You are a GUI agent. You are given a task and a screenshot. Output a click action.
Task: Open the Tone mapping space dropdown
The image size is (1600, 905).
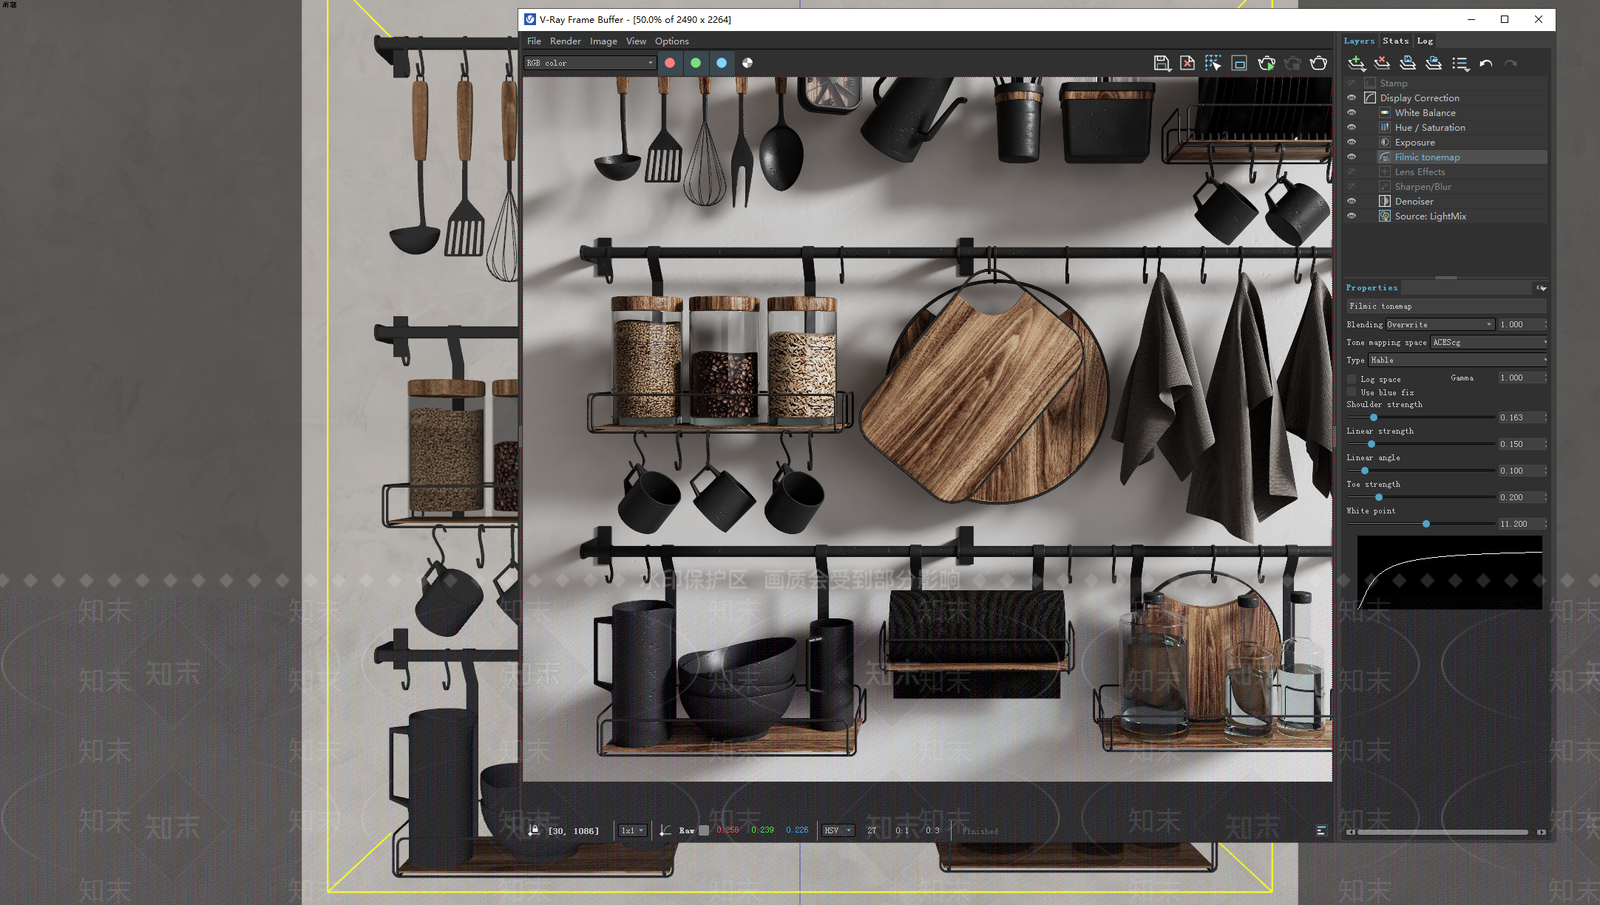tap(1488, 343)
